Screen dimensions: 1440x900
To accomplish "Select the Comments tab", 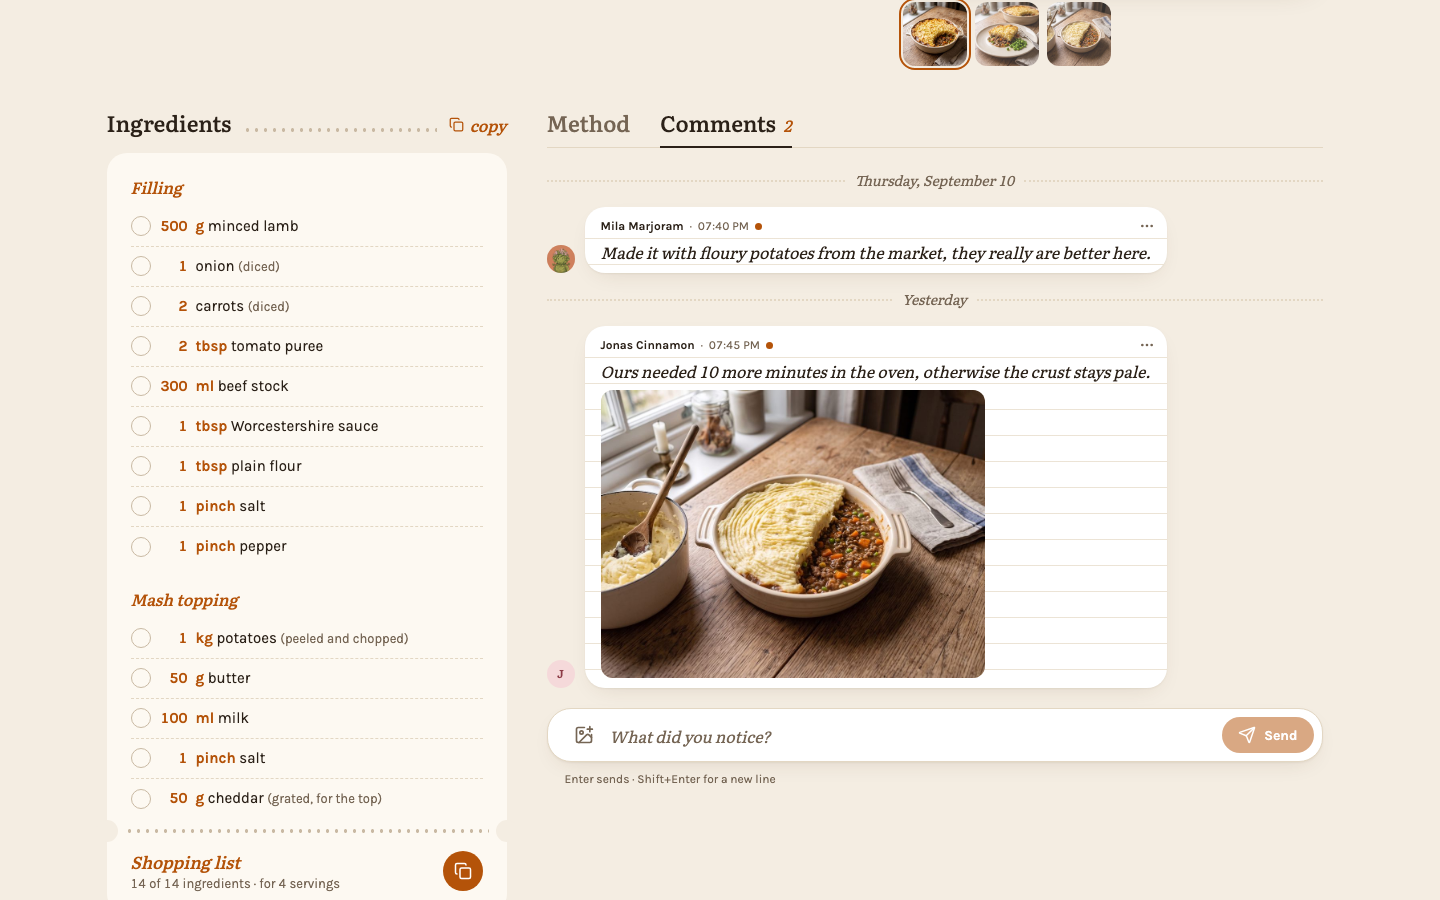I will click(726, 125).
